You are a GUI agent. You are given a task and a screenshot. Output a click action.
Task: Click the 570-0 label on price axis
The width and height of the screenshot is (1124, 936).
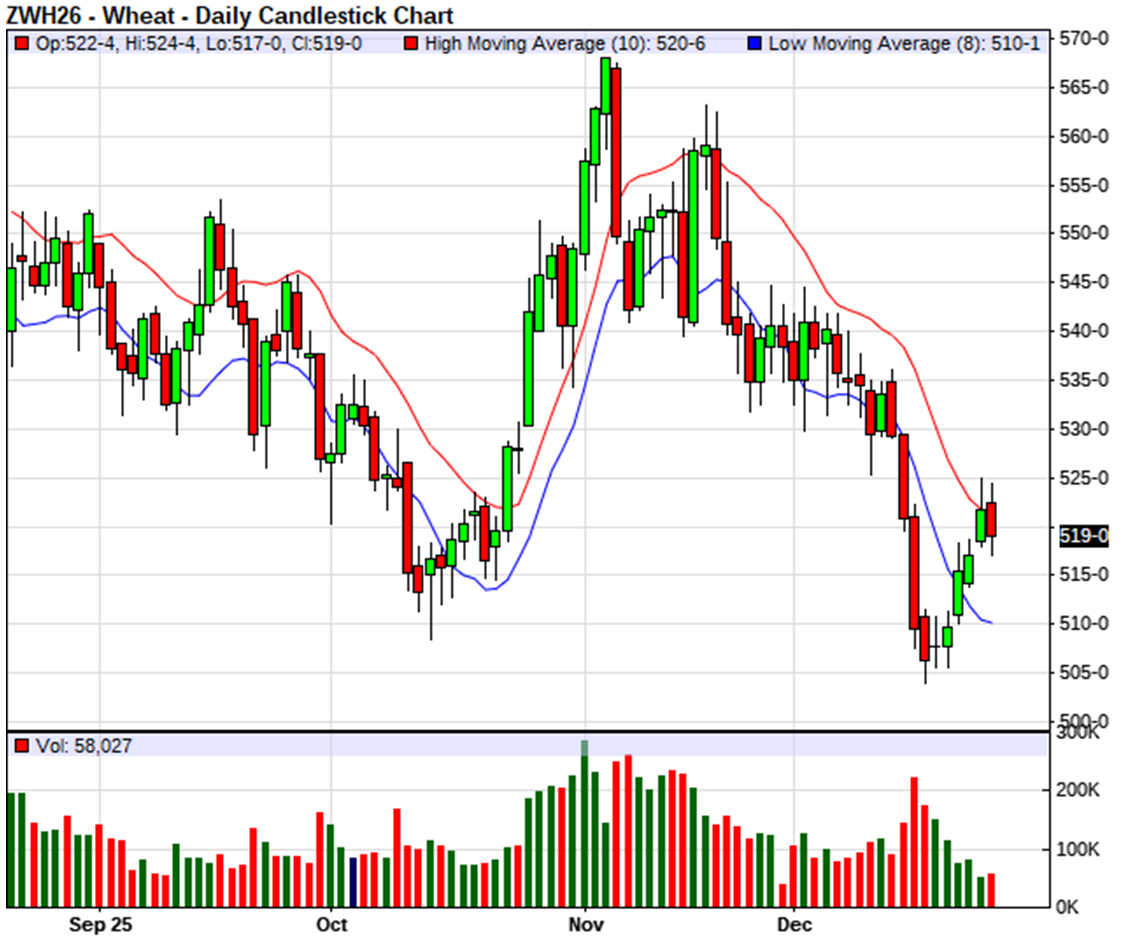(1083, 39)
